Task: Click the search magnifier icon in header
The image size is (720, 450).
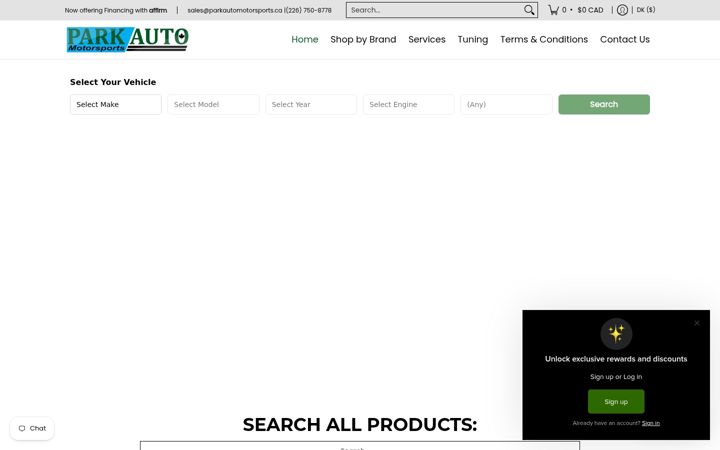Action: point(529,10)
